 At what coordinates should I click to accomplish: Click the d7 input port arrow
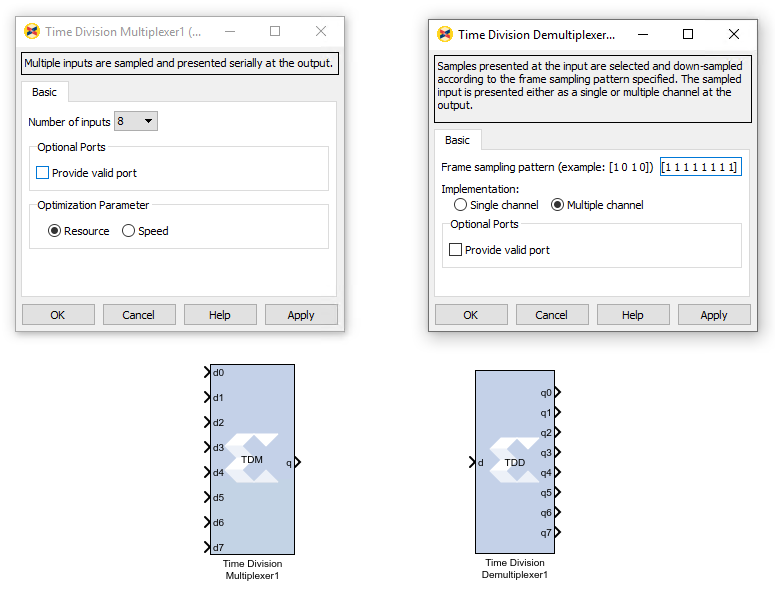(x=207, y=547)
